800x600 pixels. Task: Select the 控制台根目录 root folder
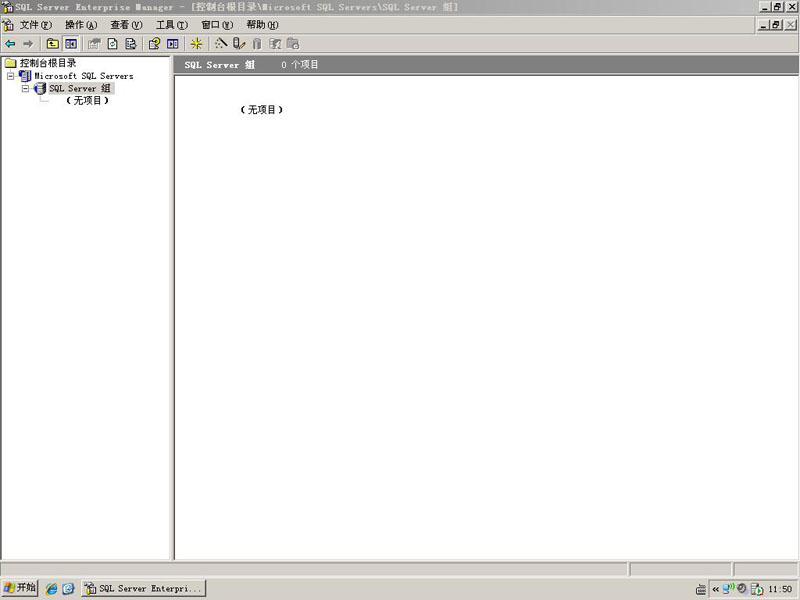(47, 63)
